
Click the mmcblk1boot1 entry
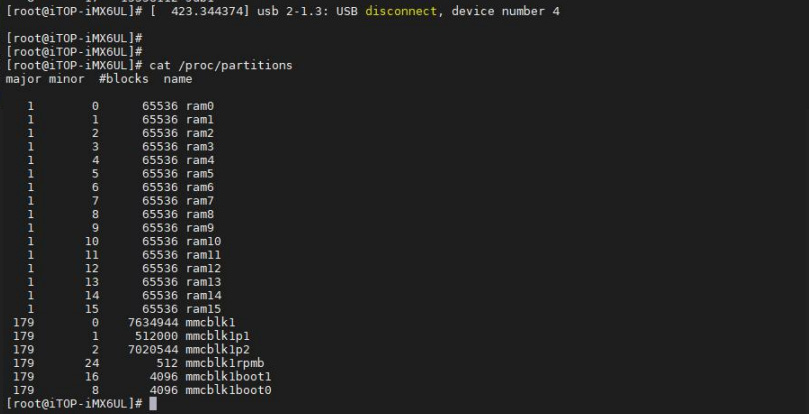click(x=229, y=376)
